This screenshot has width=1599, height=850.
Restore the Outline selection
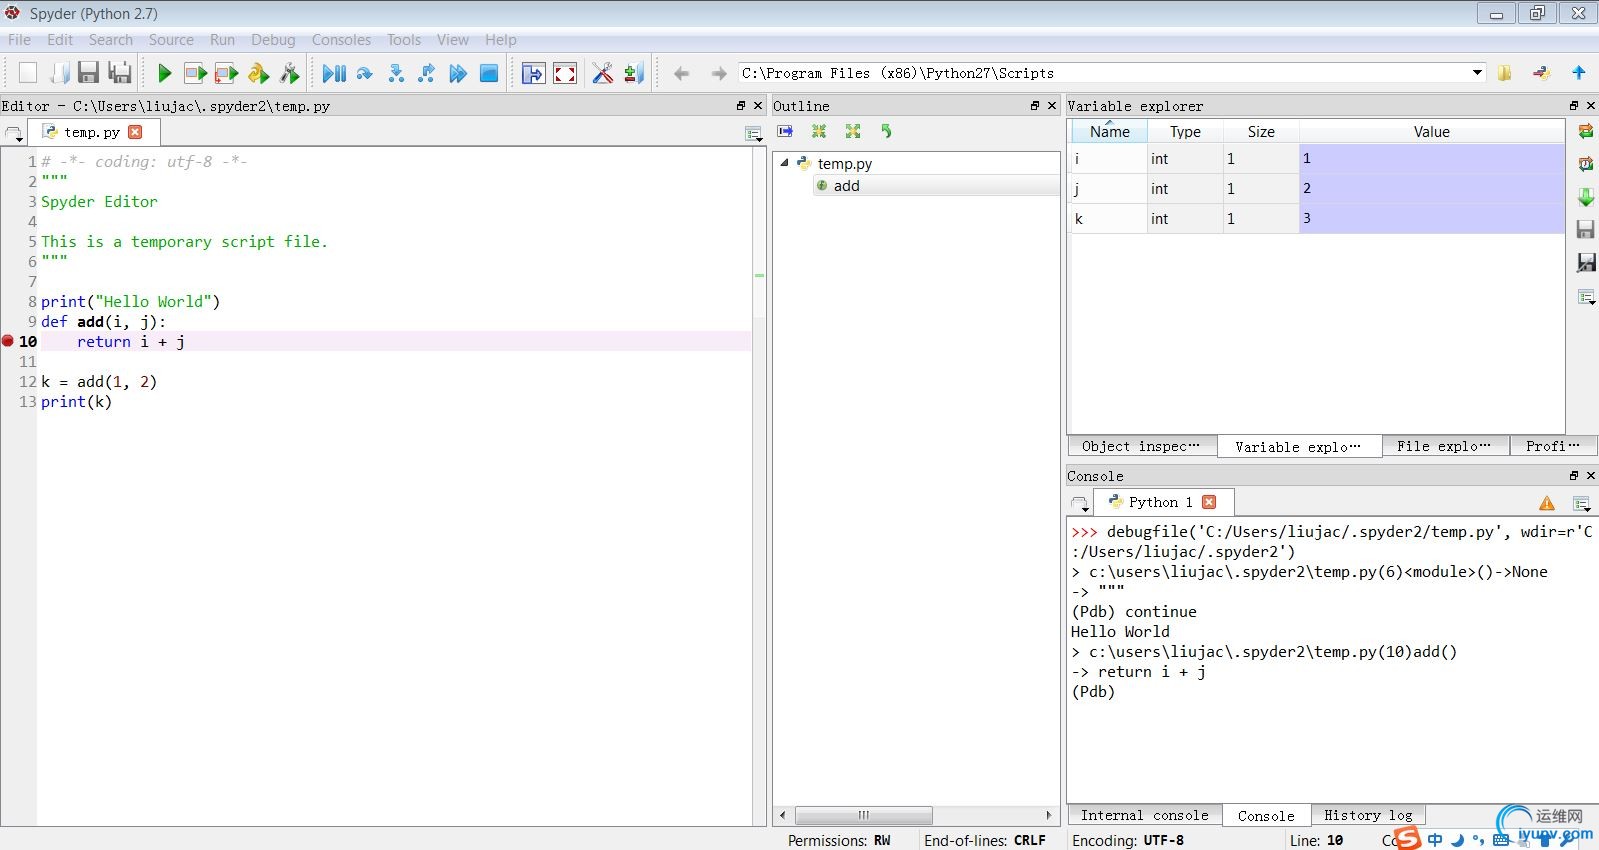tap(886, 131)
